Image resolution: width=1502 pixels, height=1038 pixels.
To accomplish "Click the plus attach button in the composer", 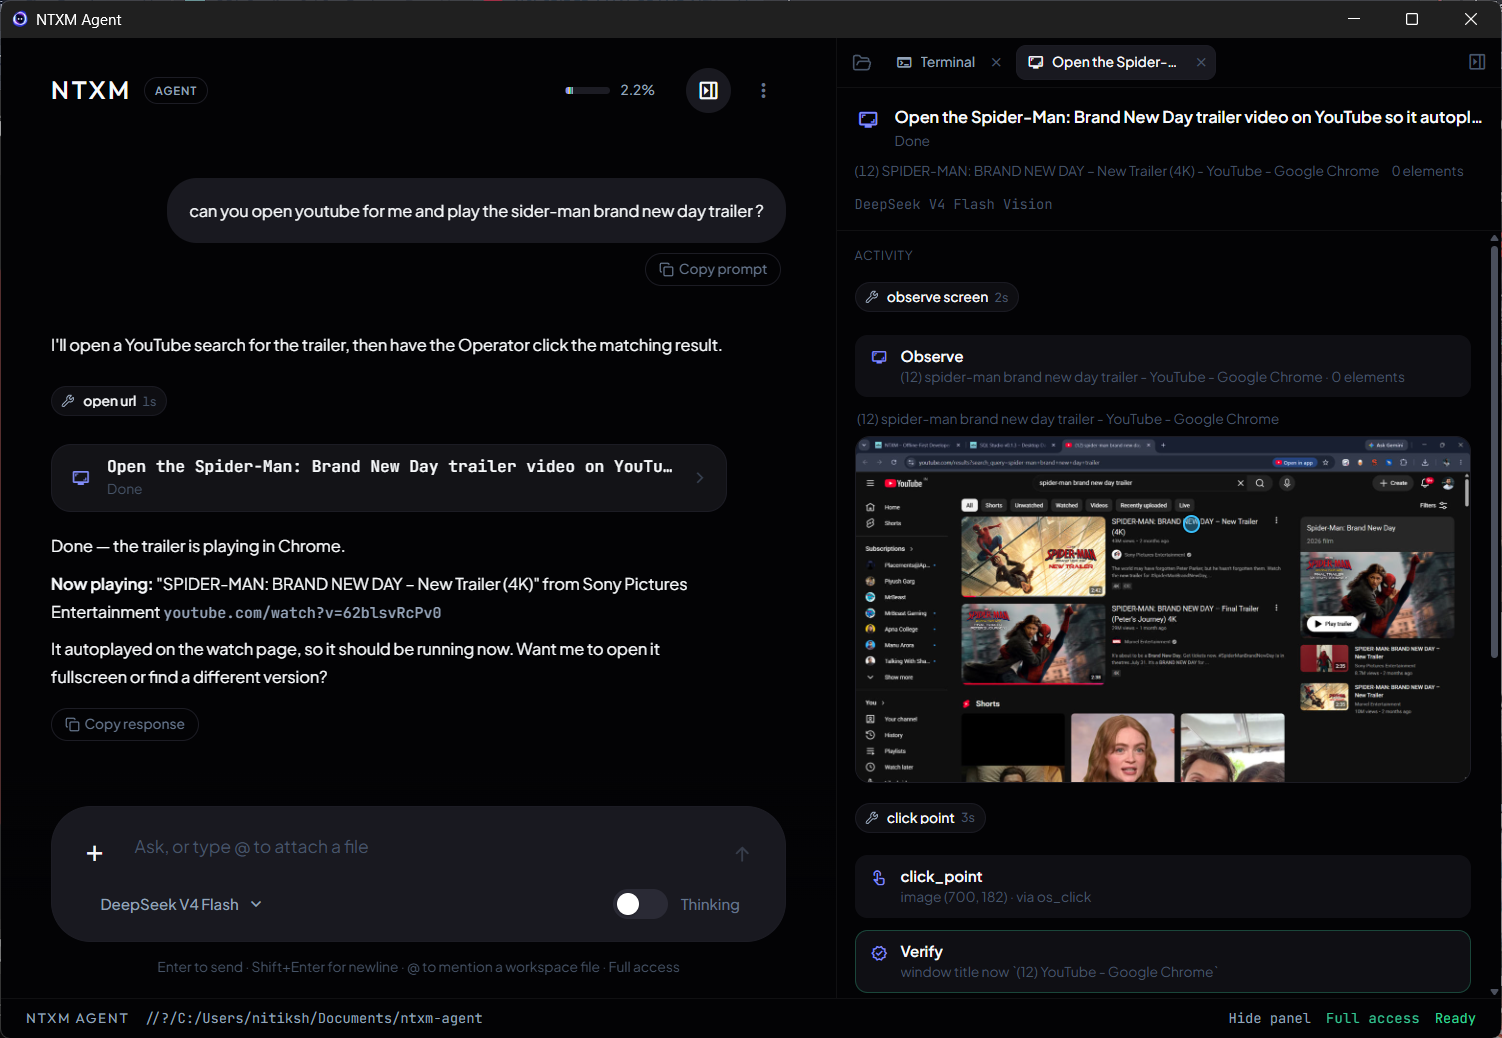I will click(x=95, y=853).
